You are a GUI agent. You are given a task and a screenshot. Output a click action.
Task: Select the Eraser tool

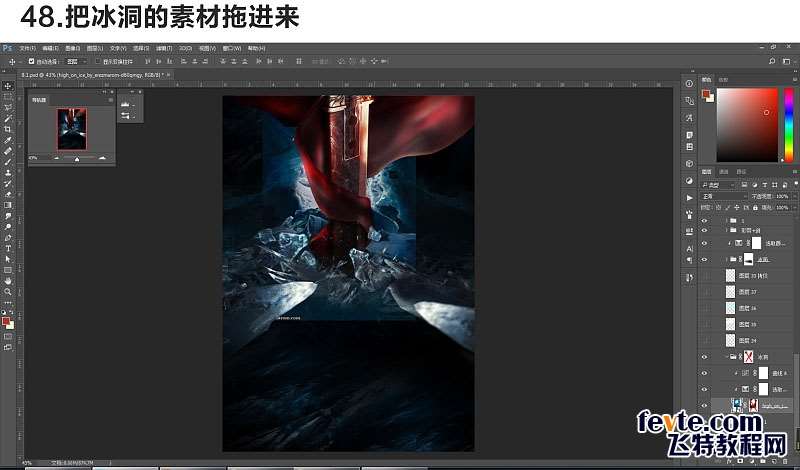[8, 194]
